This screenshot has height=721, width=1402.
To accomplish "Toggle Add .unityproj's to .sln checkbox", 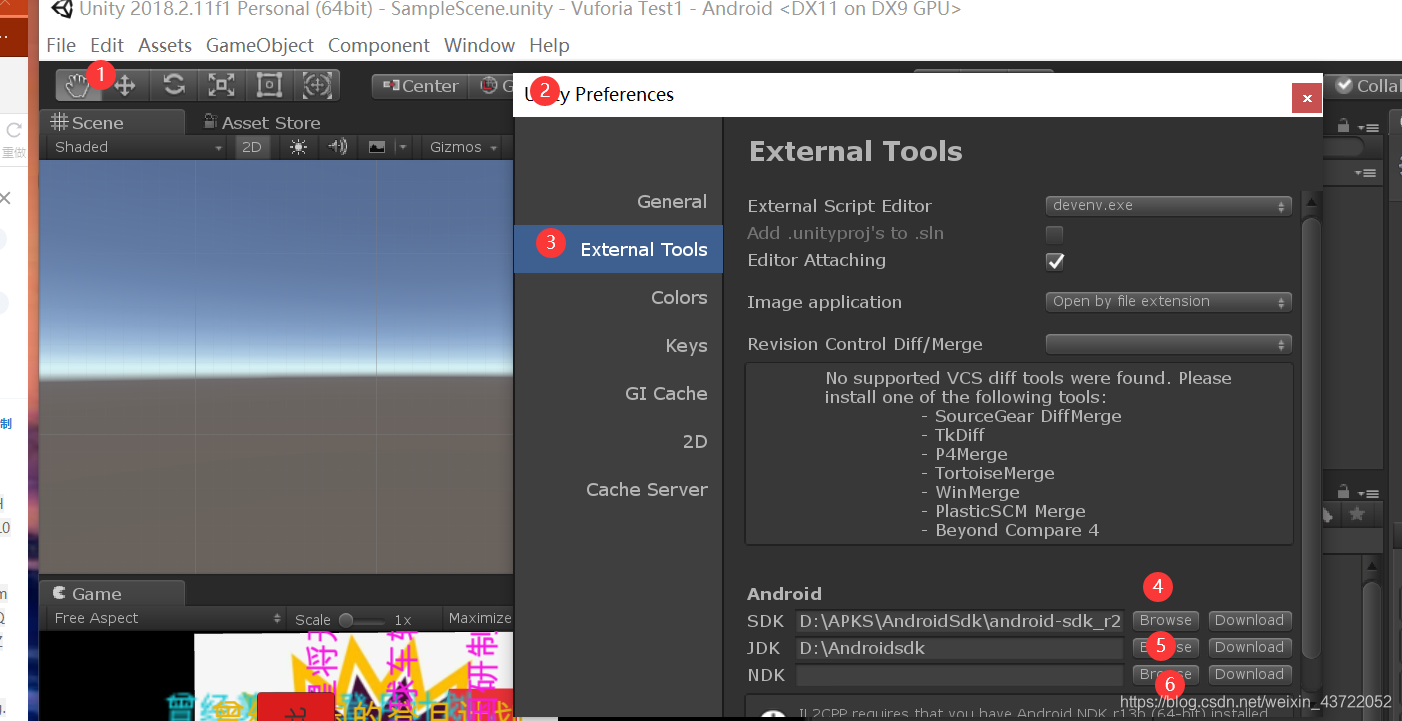I will (x=1054, y=234).
